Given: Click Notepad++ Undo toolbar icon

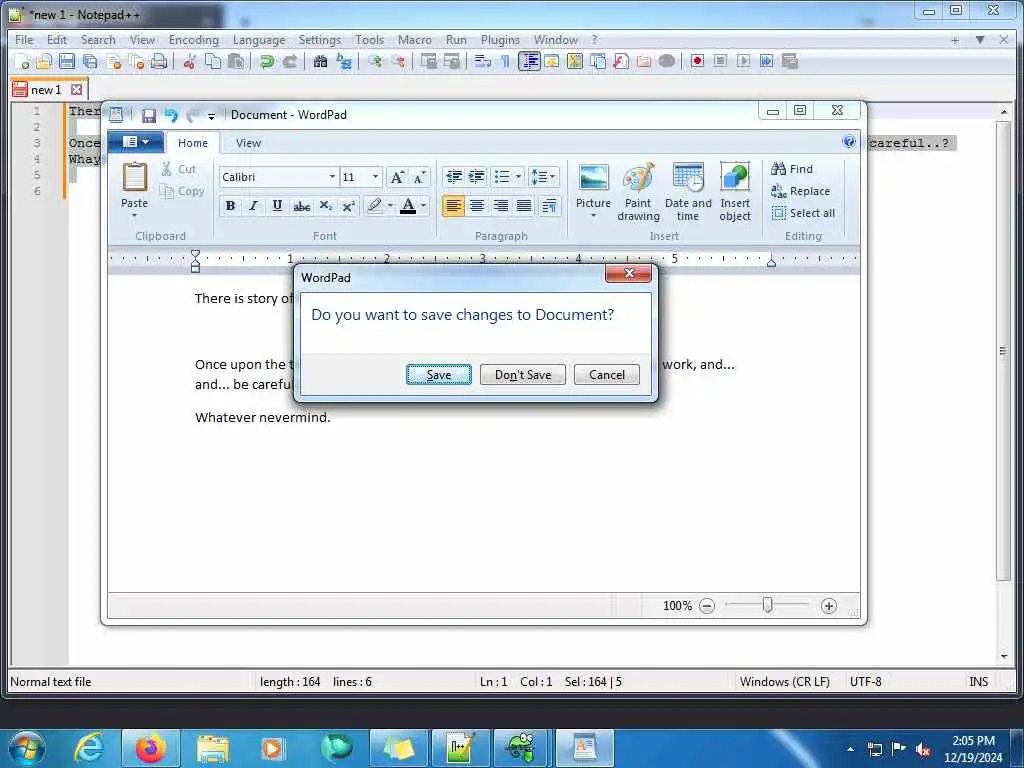Looking at the screenshot, I should [266, 61].
